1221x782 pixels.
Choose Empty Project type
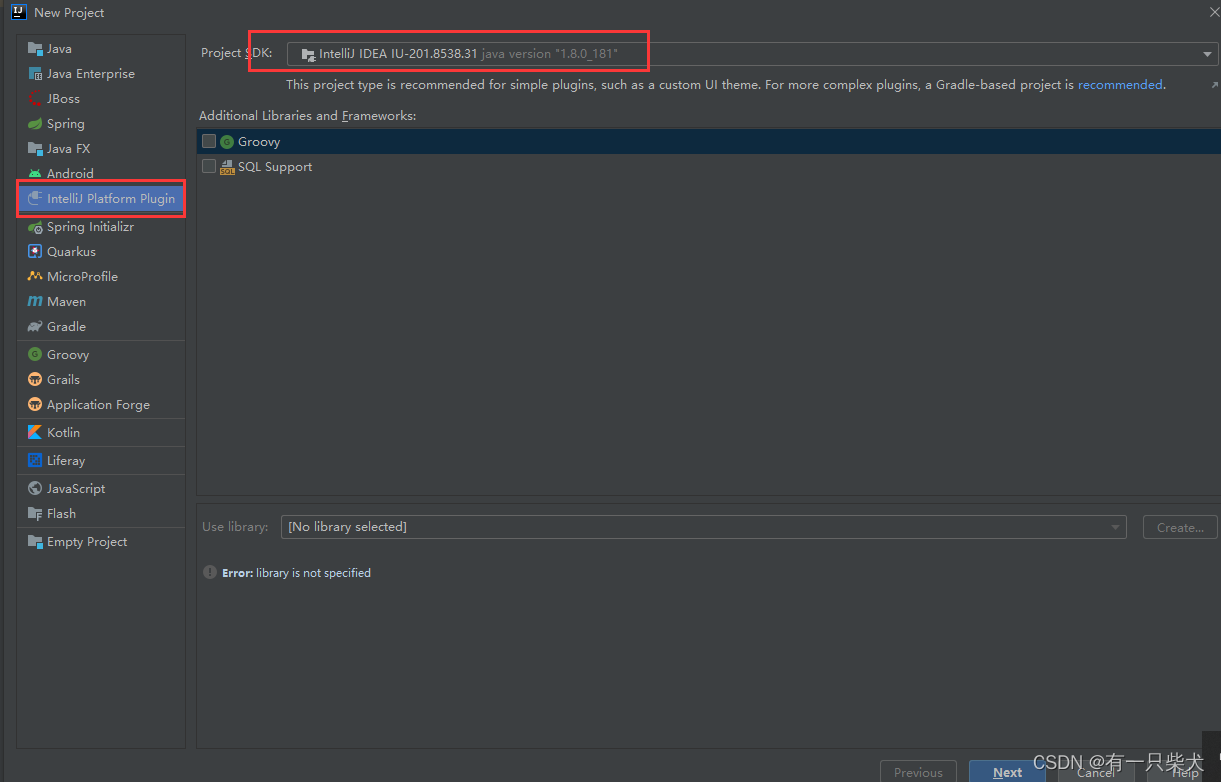click(x=101, y=541)
